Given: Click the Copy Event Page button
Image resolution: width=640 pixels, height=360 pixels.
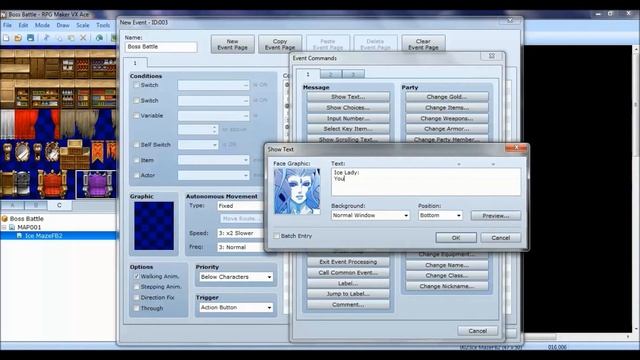Looking at the screenshot, I should 280,44.
